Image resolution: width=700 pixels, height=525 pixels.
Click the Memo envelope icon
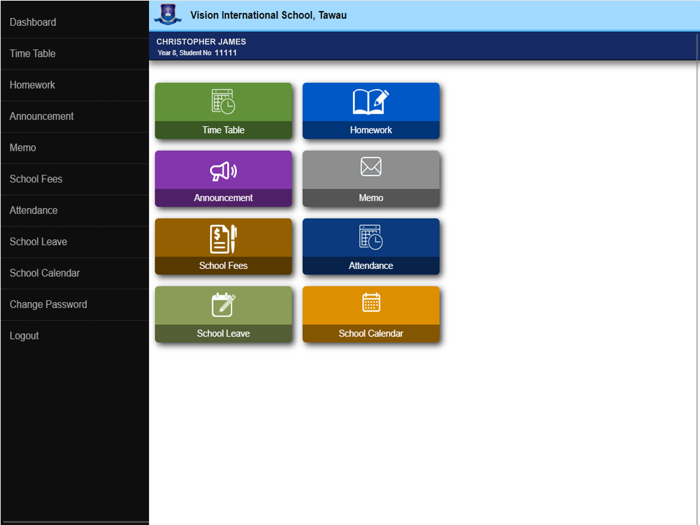tap(371, 167)
